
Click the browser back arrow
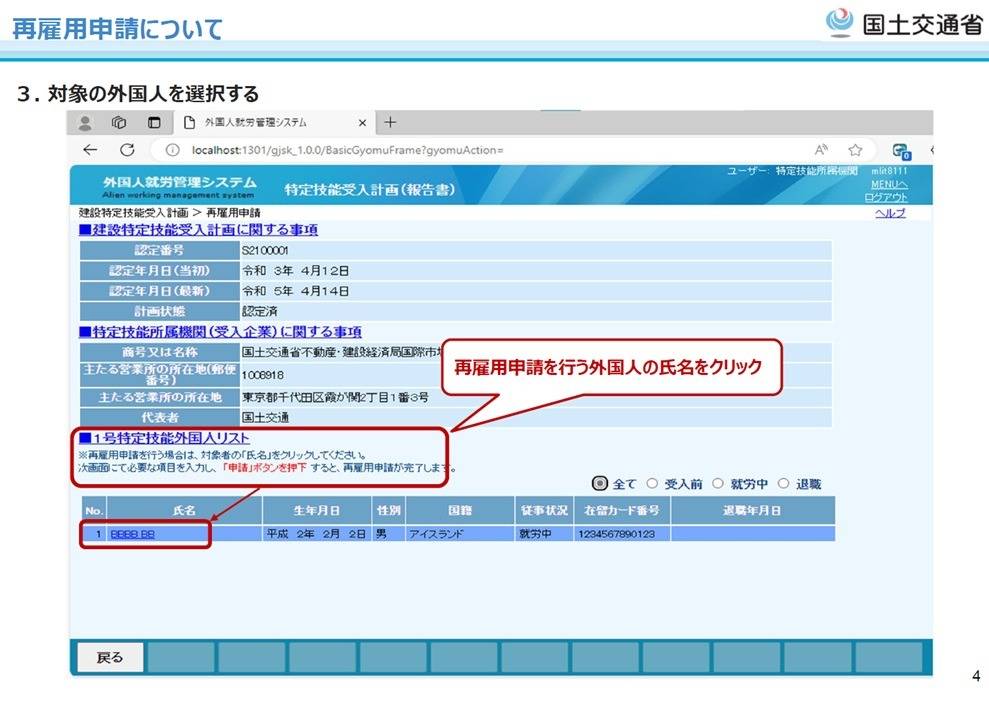[91, 150]
